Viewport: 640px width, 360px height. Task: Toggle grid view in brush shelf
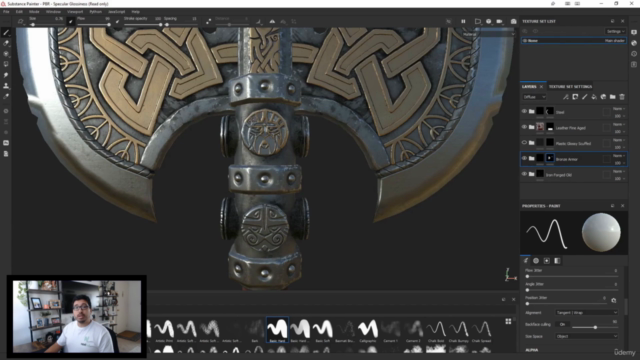tap(508, 321)
